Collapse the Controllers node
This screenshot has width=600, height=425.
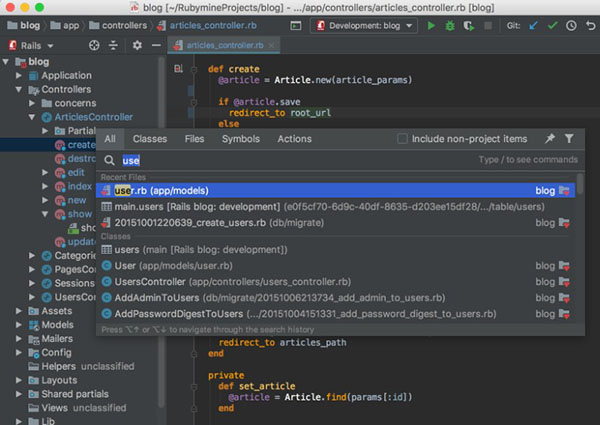19,89
